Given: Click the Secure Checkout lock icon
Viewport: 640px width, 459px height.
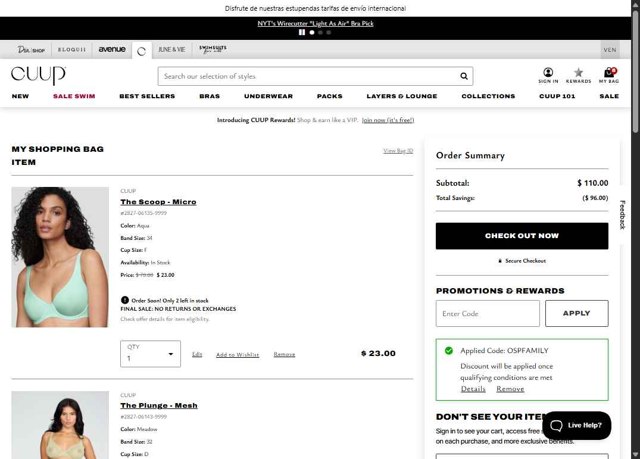Looking at the screenshot, I should pyautogui.click(x=500, y=261).
